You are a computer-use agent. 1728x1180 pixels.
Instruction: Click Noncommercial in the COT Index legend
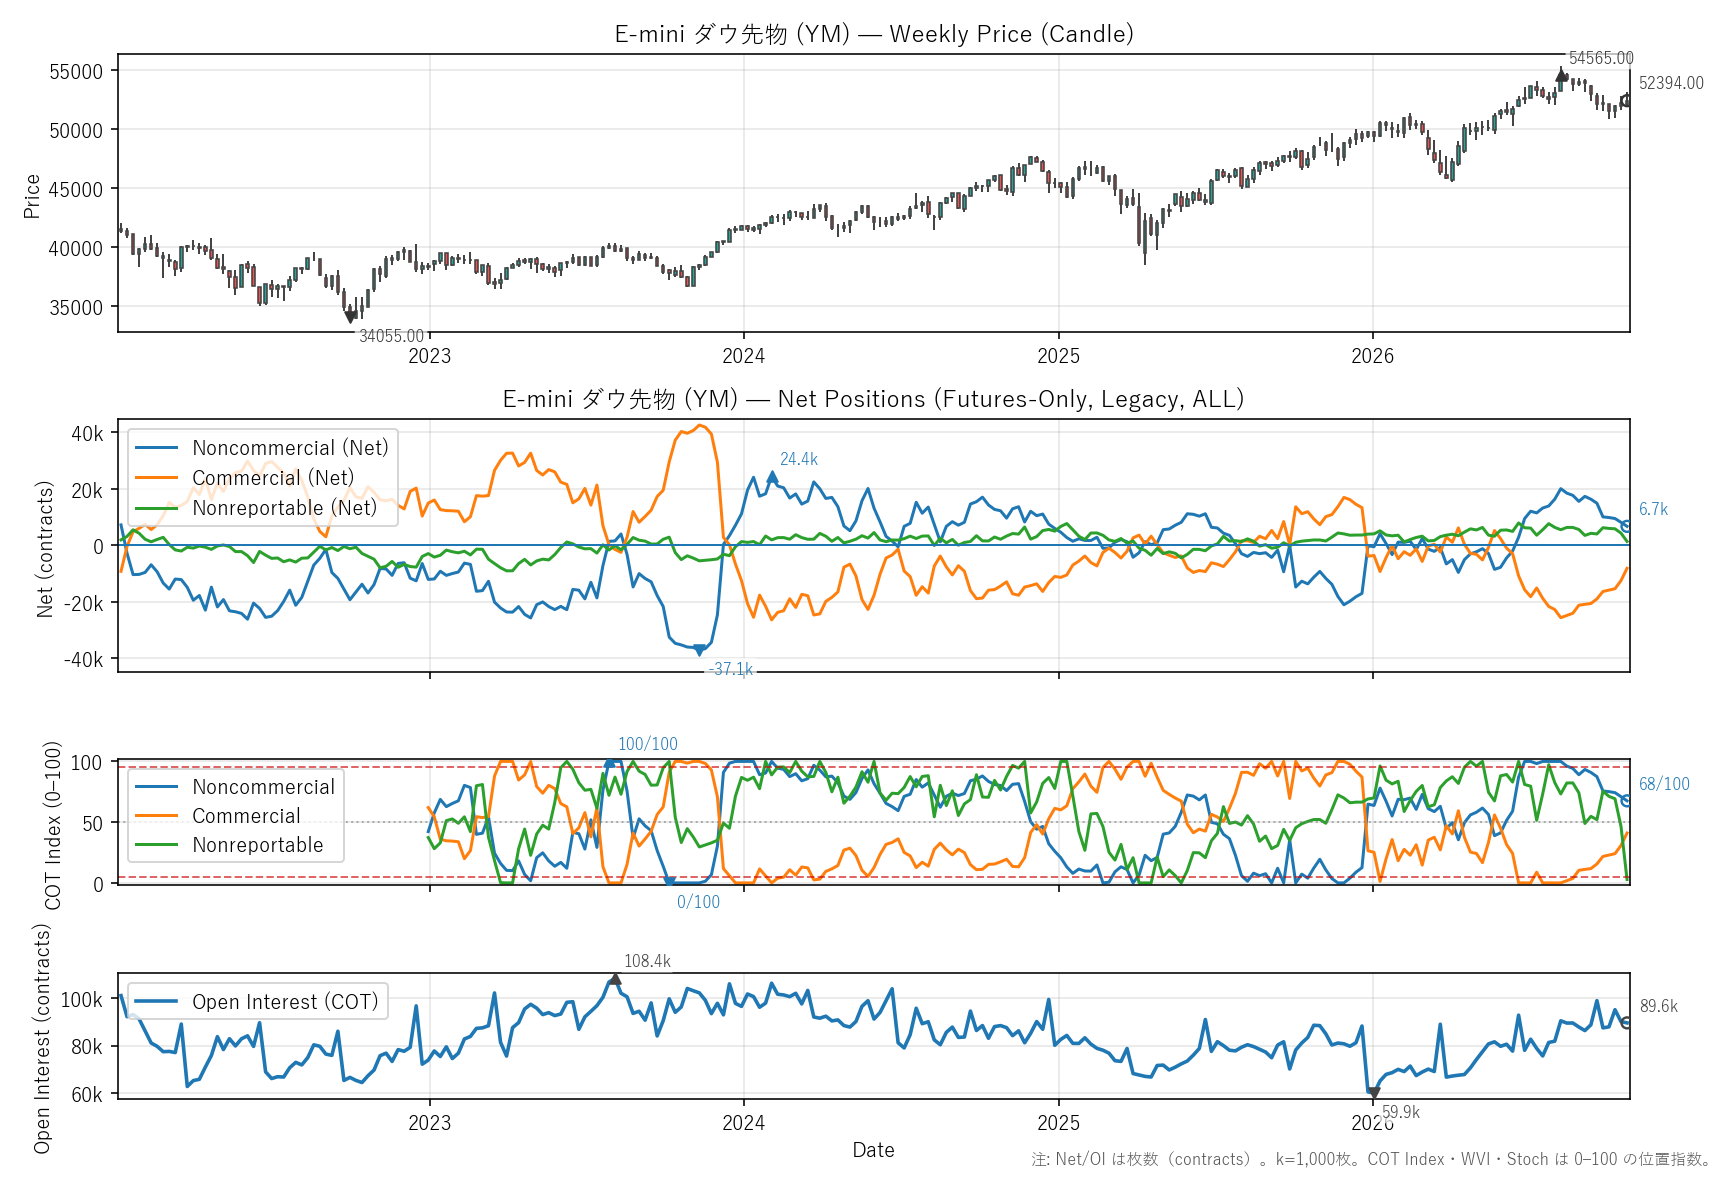coord(264,787)
